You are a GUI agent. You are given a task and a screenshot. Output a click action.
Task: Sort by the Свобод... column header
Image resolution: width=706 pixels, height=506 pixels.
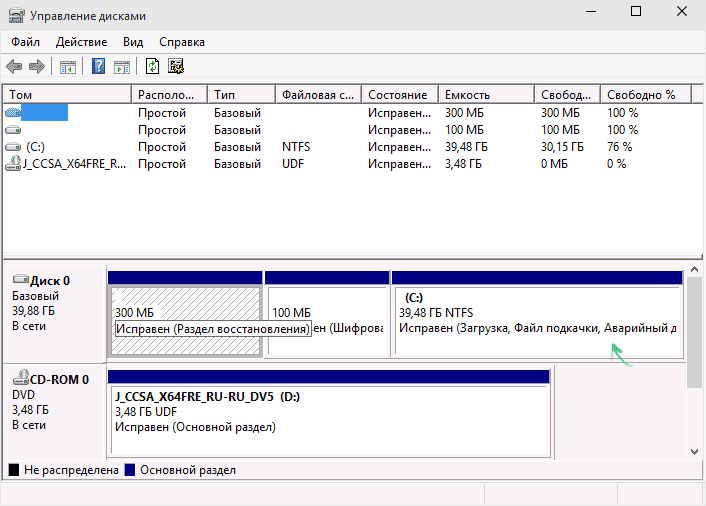(x=568, y=95)
